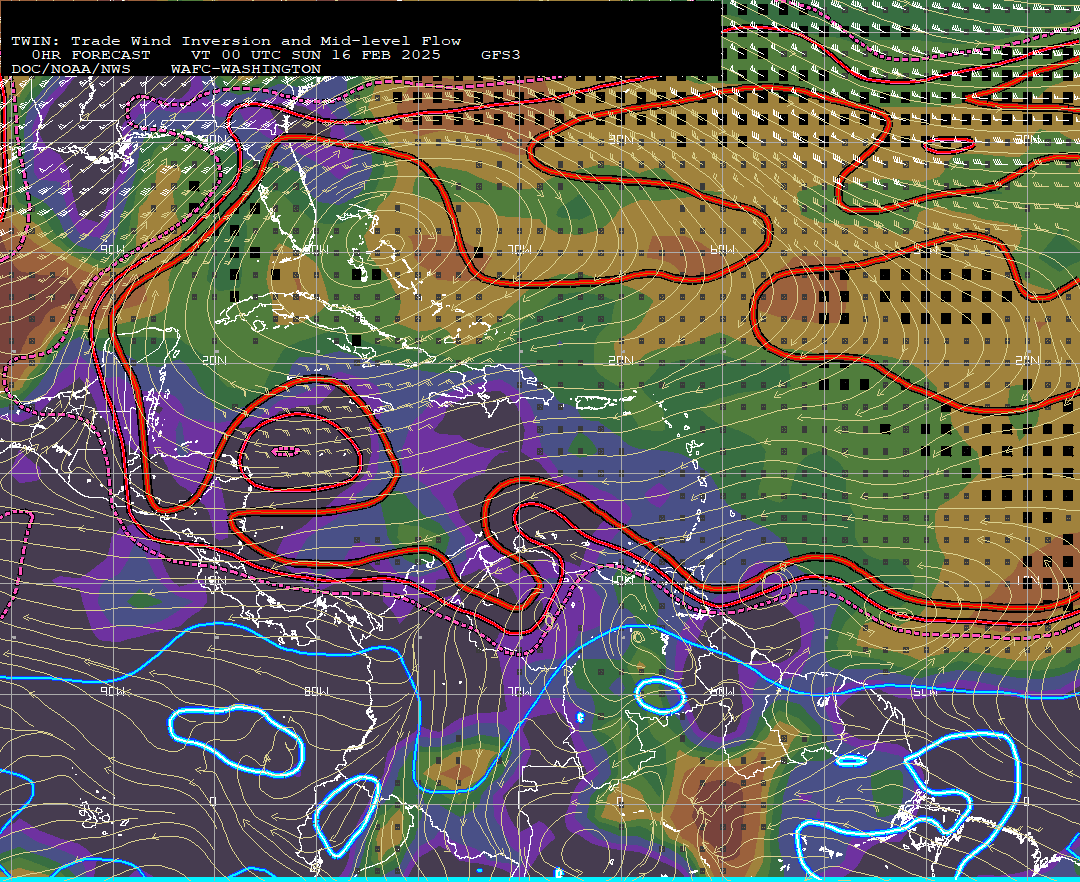Click the title 'TWIN: Trade Wind Inversion and Mid-level Flow'
The height and width of the screenshot is (882, 1080).
[236, 41]
